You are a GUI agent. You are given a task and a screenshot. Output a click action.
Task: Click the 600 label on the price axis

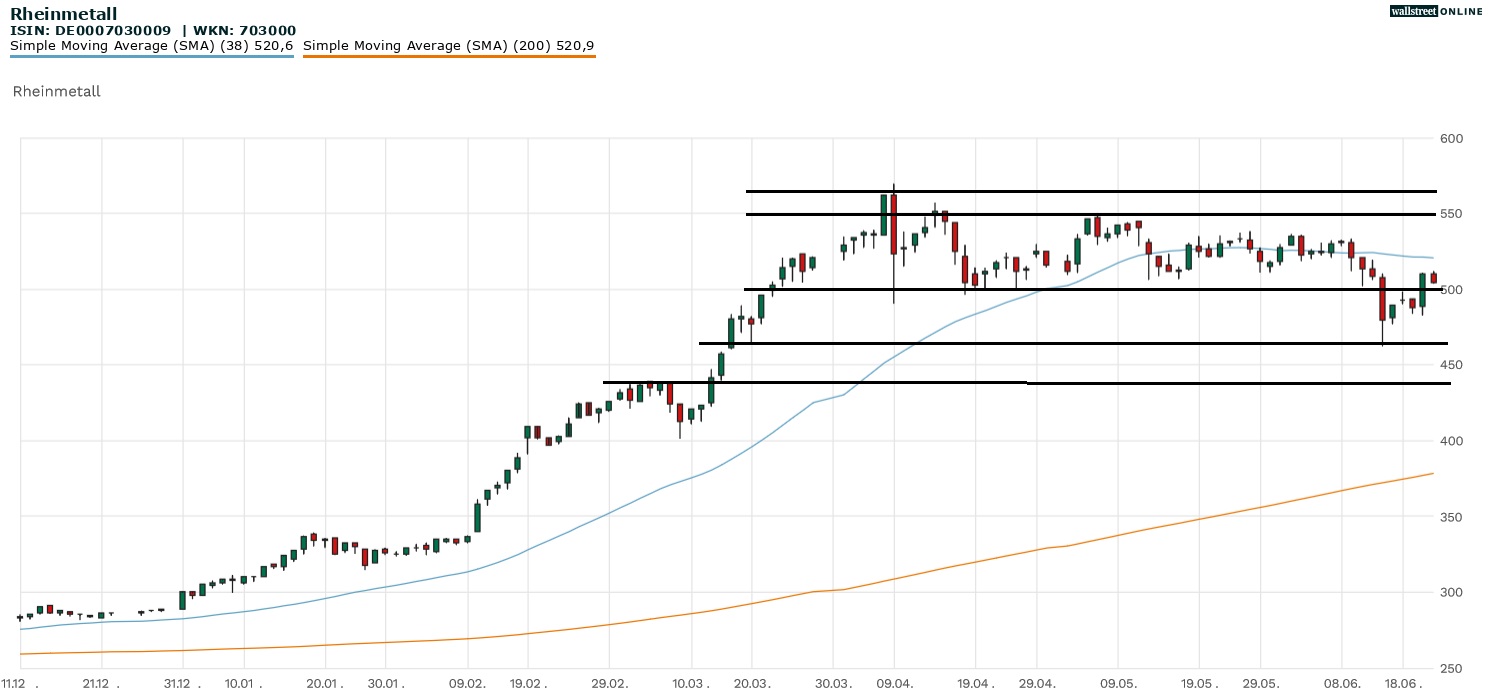click(x=1451, y=138)
